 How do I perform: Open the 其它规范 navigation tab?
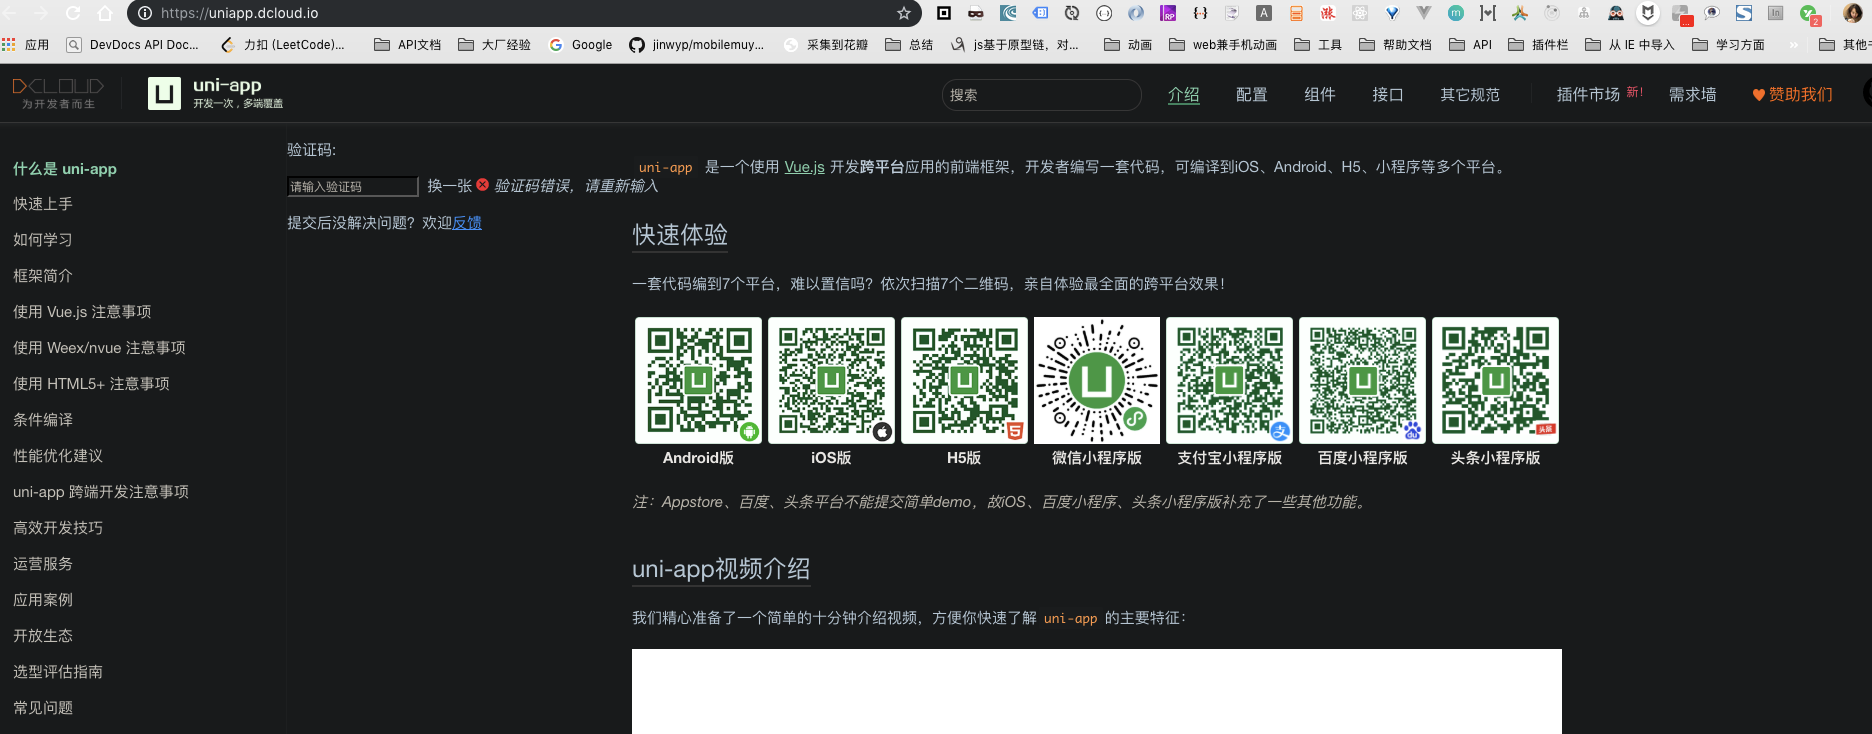(x=1469, y=94)
